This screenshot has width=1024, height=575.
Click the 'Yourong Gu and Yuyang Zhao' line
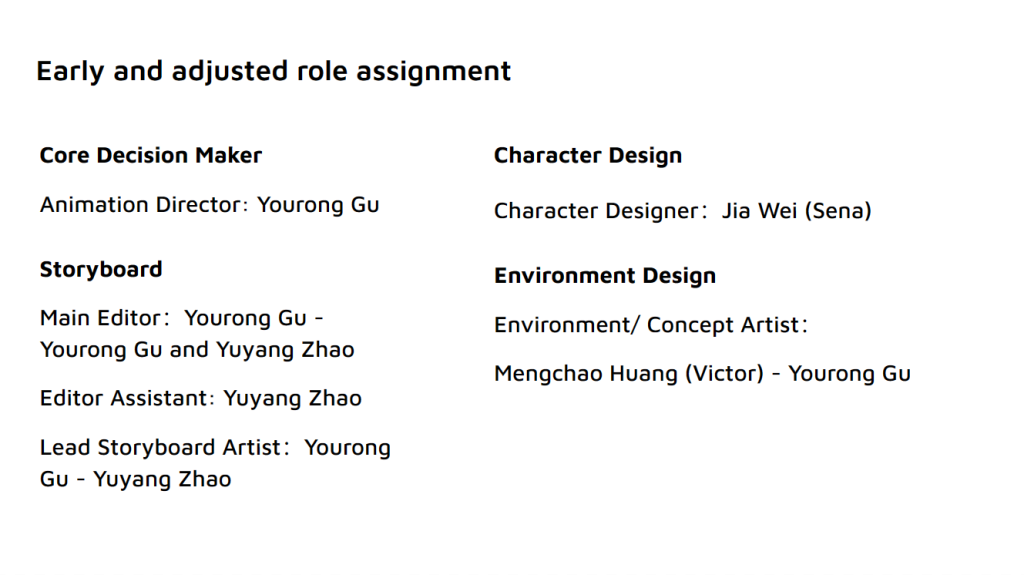(x=197, y=350)
